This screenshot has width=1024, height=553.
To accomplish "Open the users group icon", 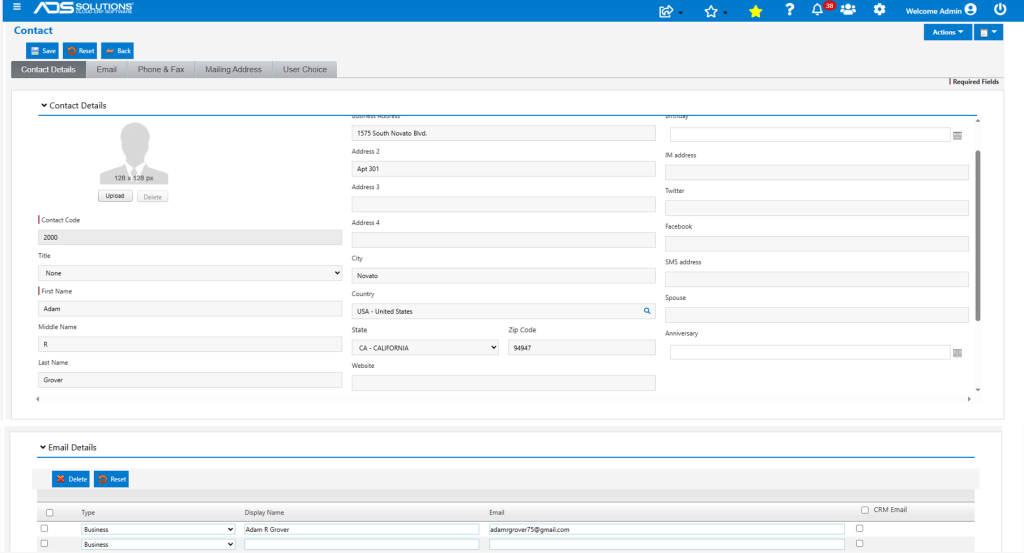I will [x=848, y=10].
